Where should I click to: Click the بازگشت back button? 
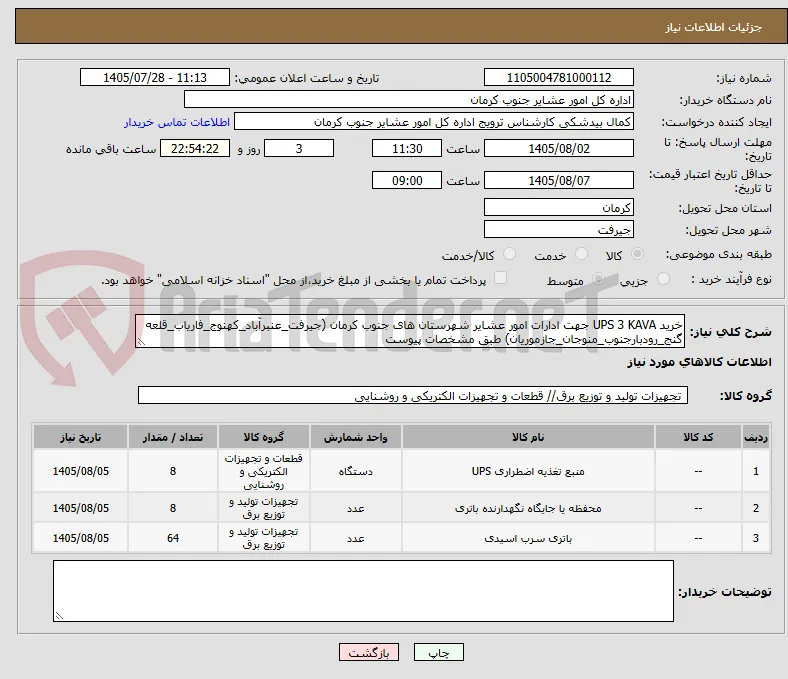(369, 652)
